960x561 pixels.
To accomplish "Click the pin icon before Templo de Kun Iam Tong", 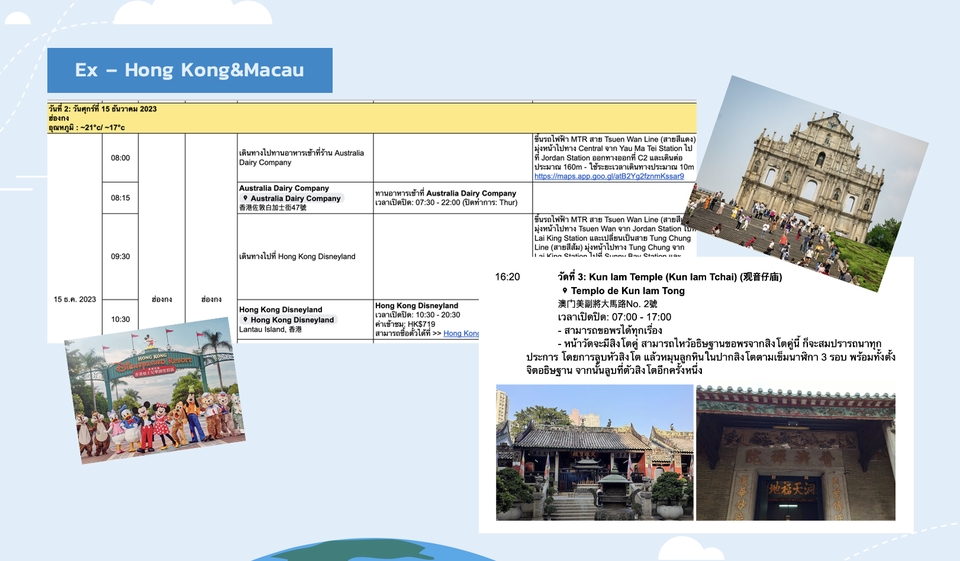I will coord(564,291).
